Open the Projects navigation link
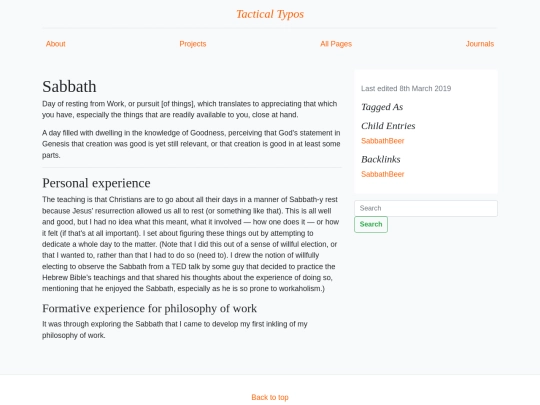540x405 pixels. click(193, 44)
